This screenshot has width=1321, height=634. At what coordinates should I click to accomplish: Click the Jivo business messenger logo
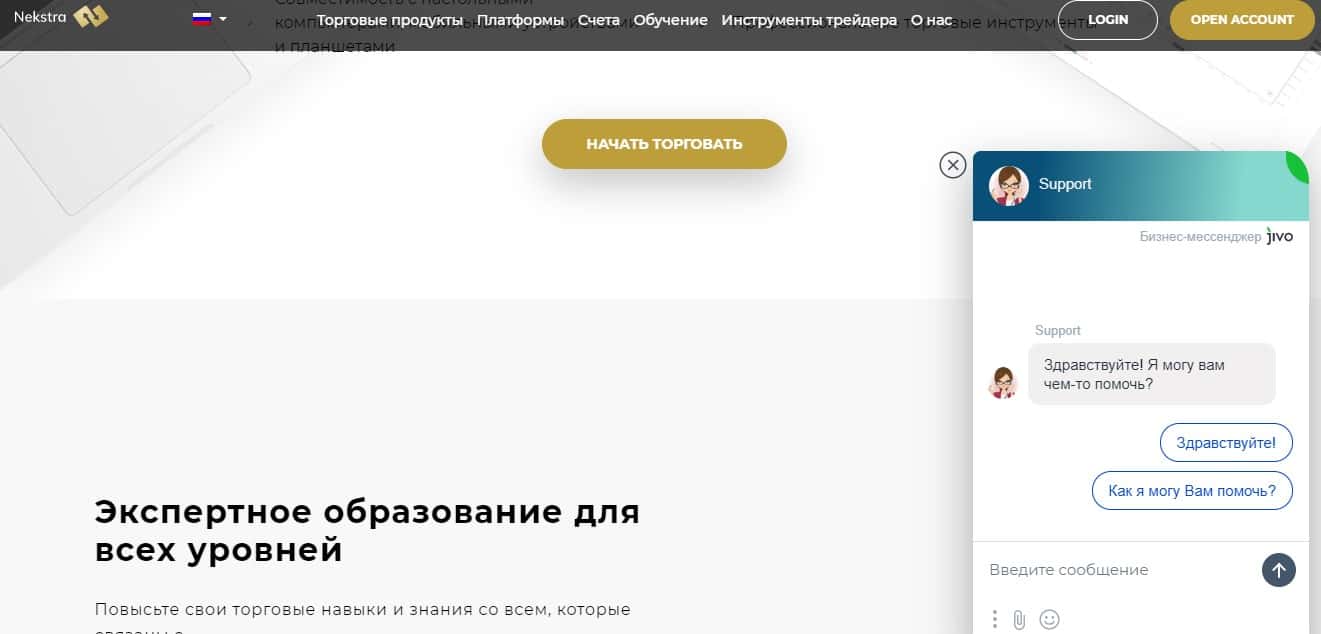pos(1280,237)
